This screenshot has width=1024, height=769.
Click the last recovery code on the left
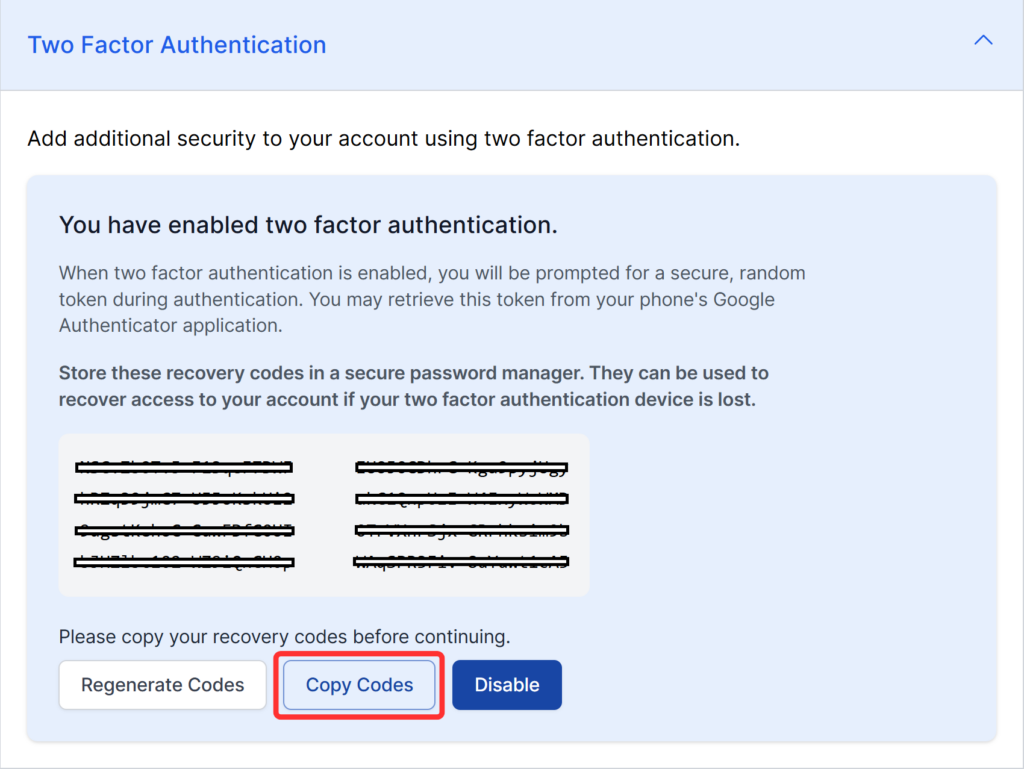click(x=184, y=562)
